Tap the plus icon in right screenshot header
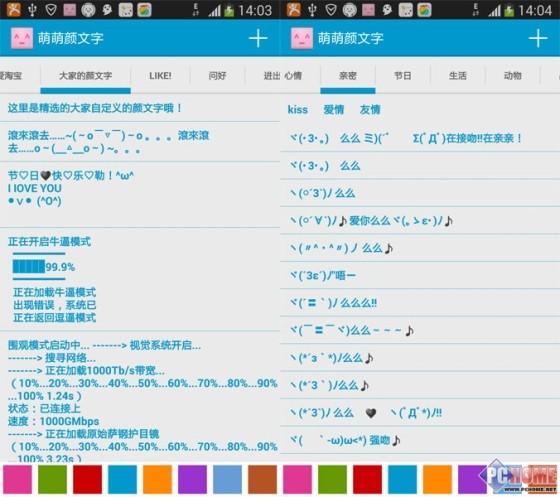560x497 pixels. [x=538, y=38]
